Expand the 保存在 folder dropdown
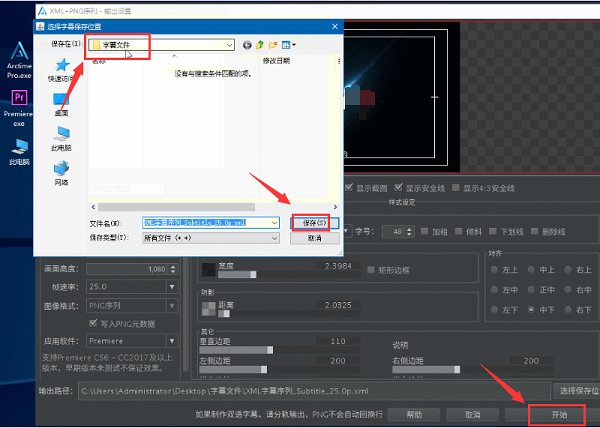This screenshot has height=428, width=600. click(x=230, y=45)
